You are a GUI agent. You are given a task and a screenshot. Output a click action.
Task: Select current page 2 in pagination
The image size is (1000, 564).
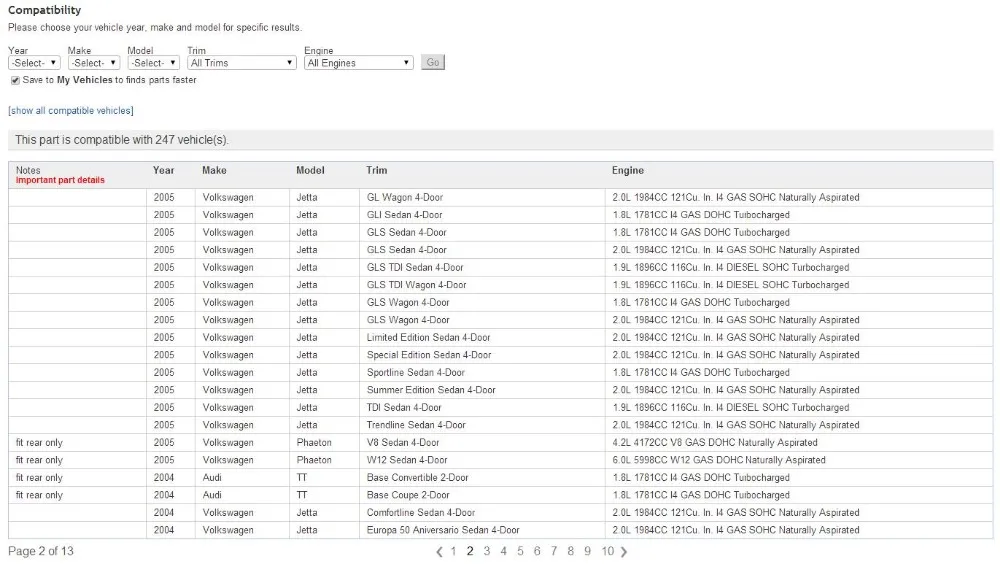470,551
